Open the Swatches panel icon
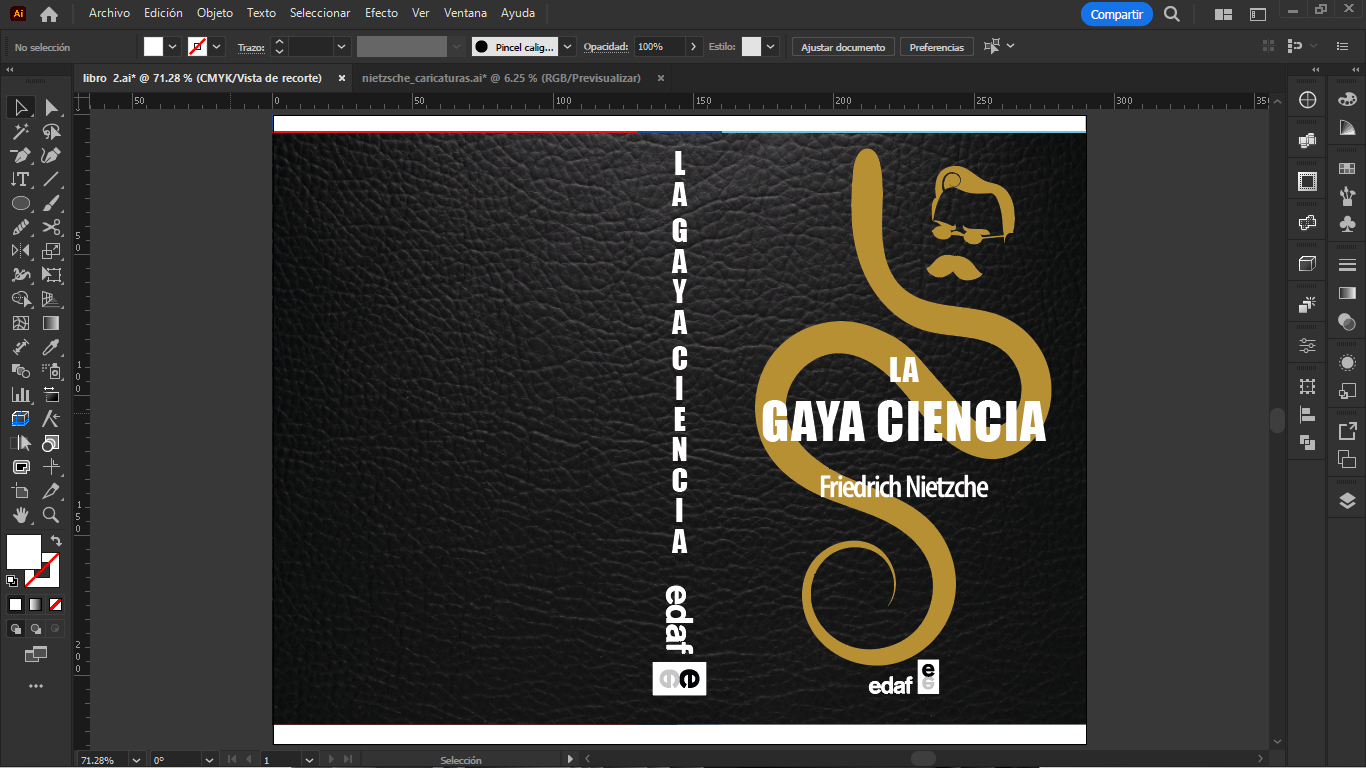Image resolution: width=1366 pixels, height=768 pixels. (1347, 169)
